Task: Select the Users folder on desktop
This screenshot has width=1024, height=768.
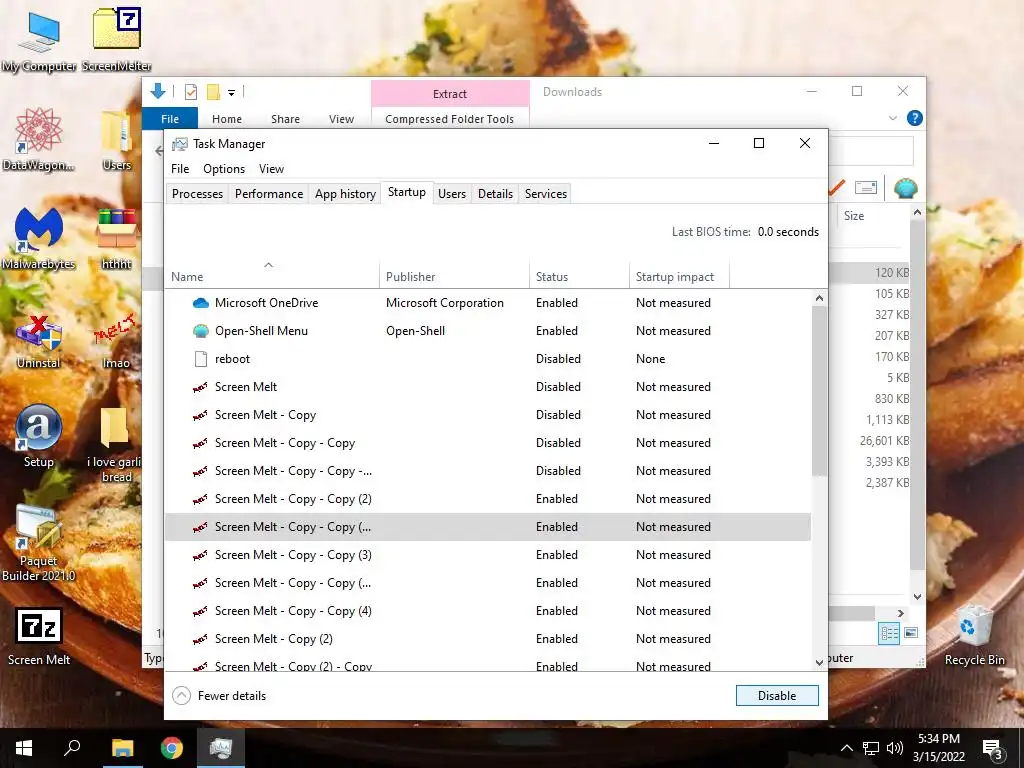Action: pos(117,139)
